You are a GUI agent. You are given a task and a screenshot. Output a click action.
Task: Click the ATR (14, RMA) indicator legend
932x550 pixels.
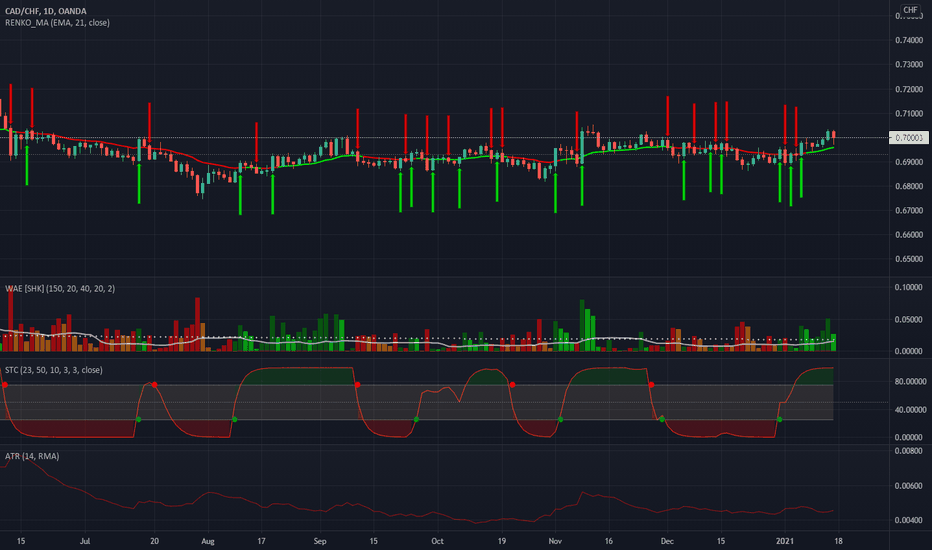[32, 456]
